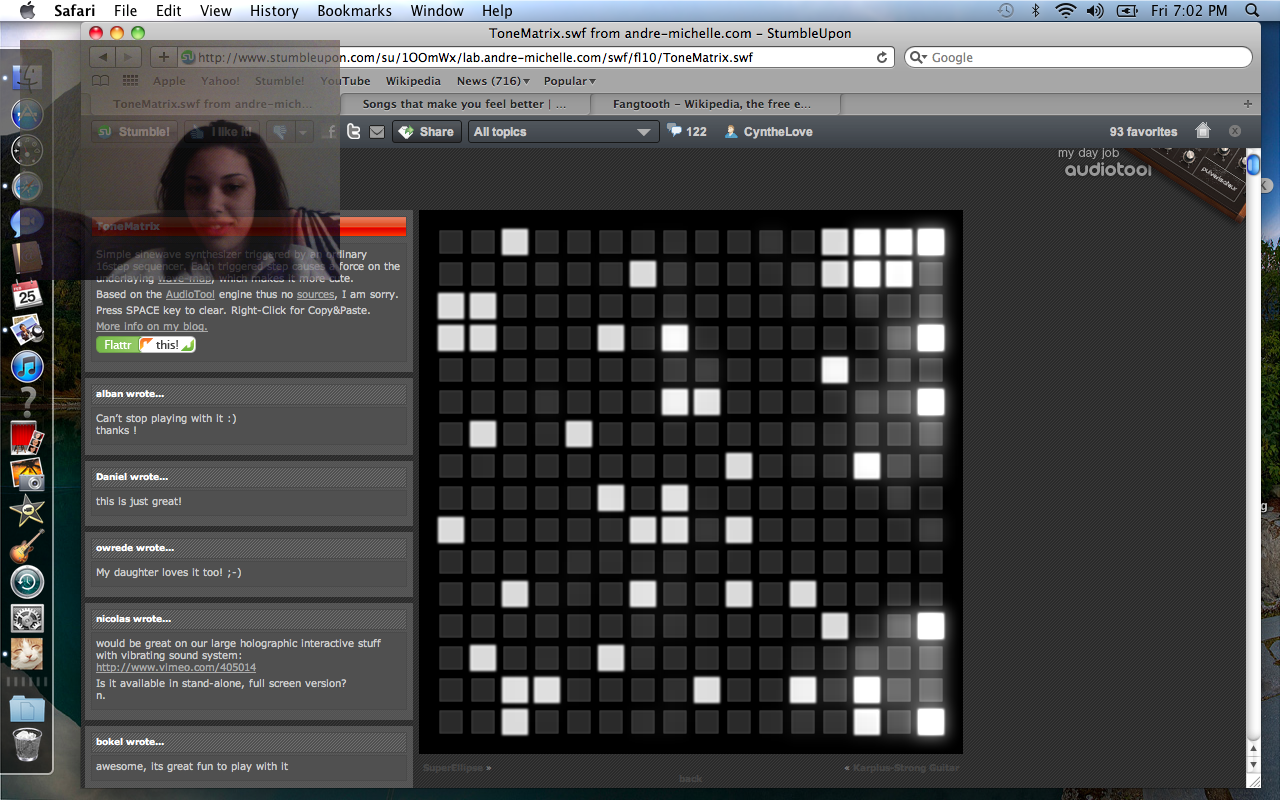Expand the All topics dropdown

(563, 131)
